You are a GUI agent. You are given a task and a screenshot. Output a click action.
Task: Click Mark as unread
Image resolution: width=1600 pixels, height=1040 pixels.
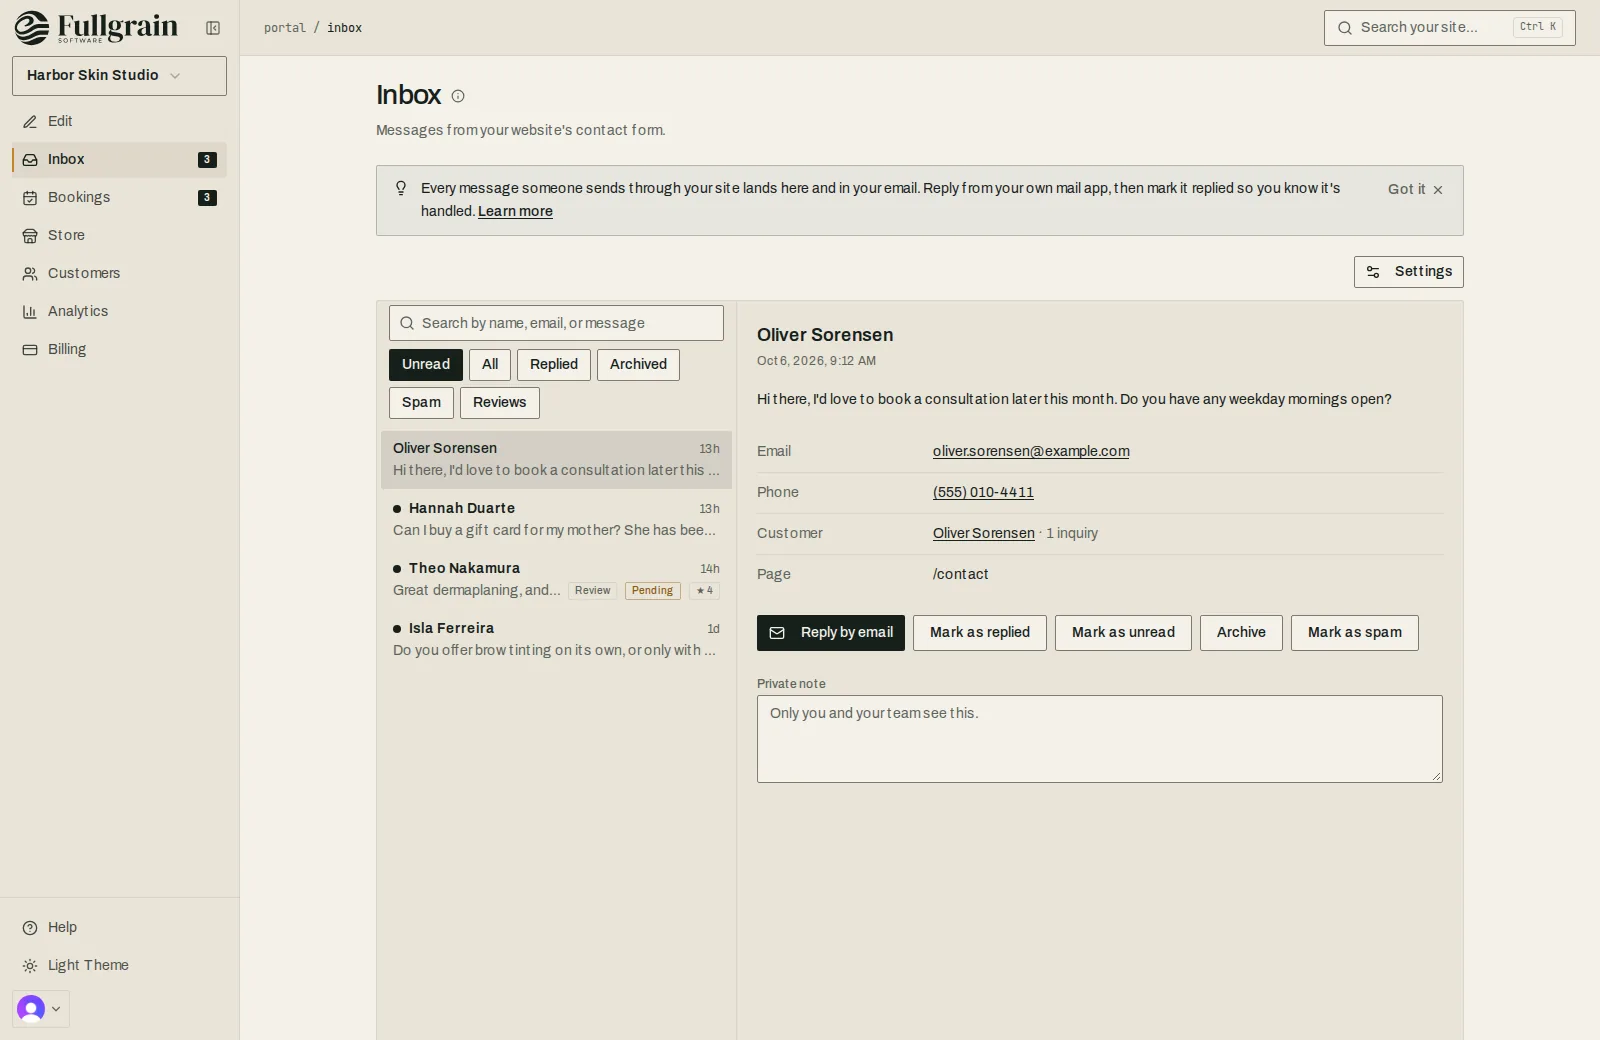tap(1123, 633)
